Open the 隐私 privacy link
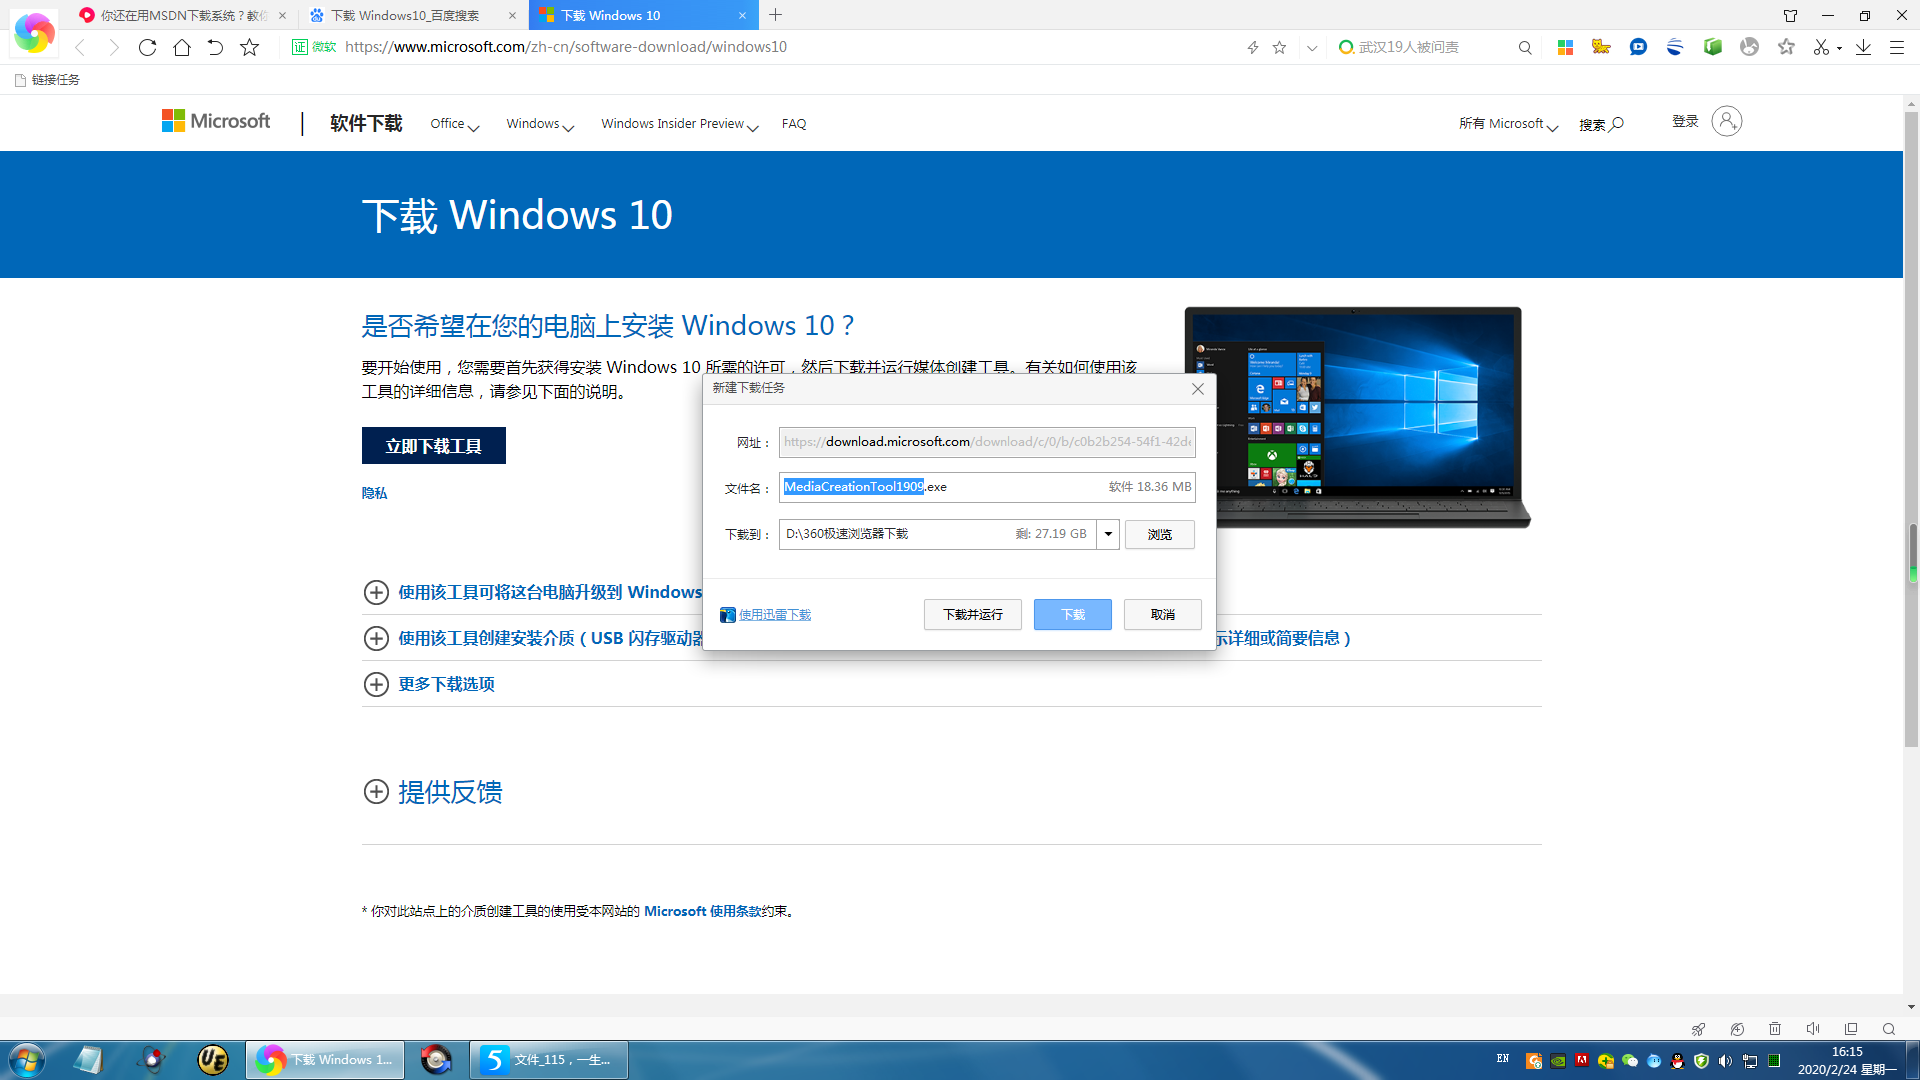 click(x=374, y=493)
